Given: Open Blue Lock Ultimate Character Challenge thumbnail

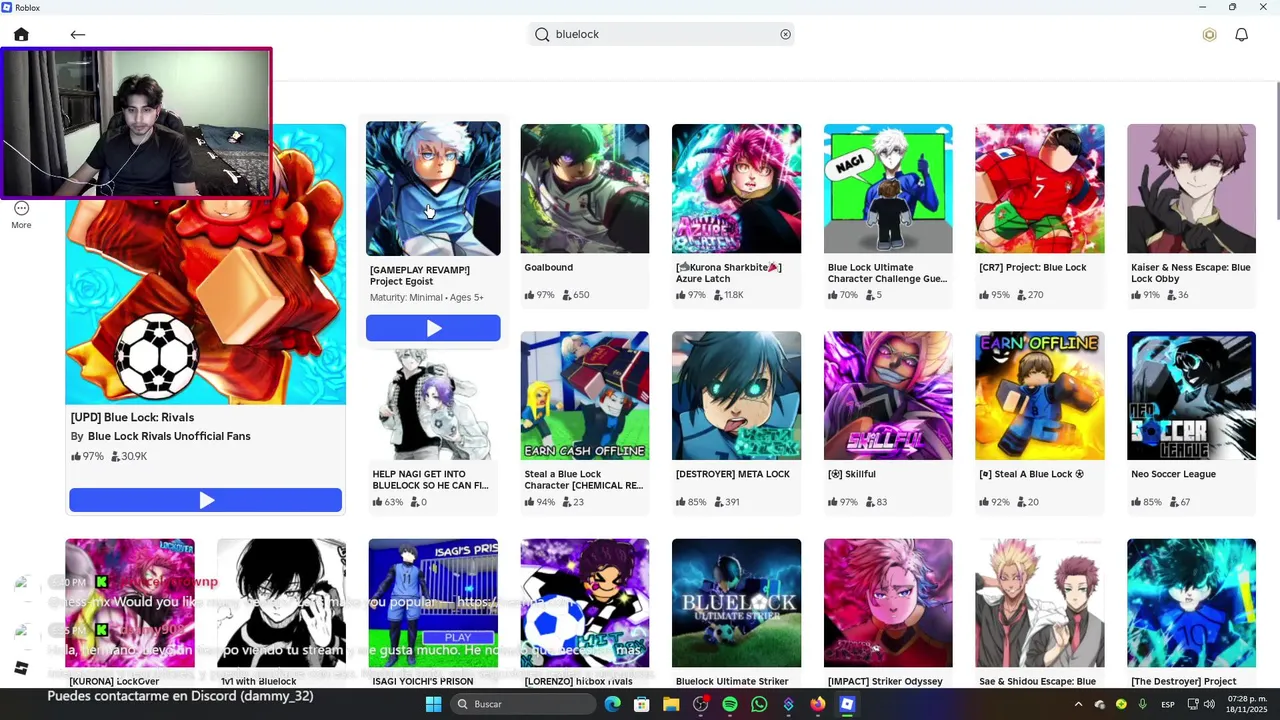Looking at the screenshot, I should (x=888, y=188).
